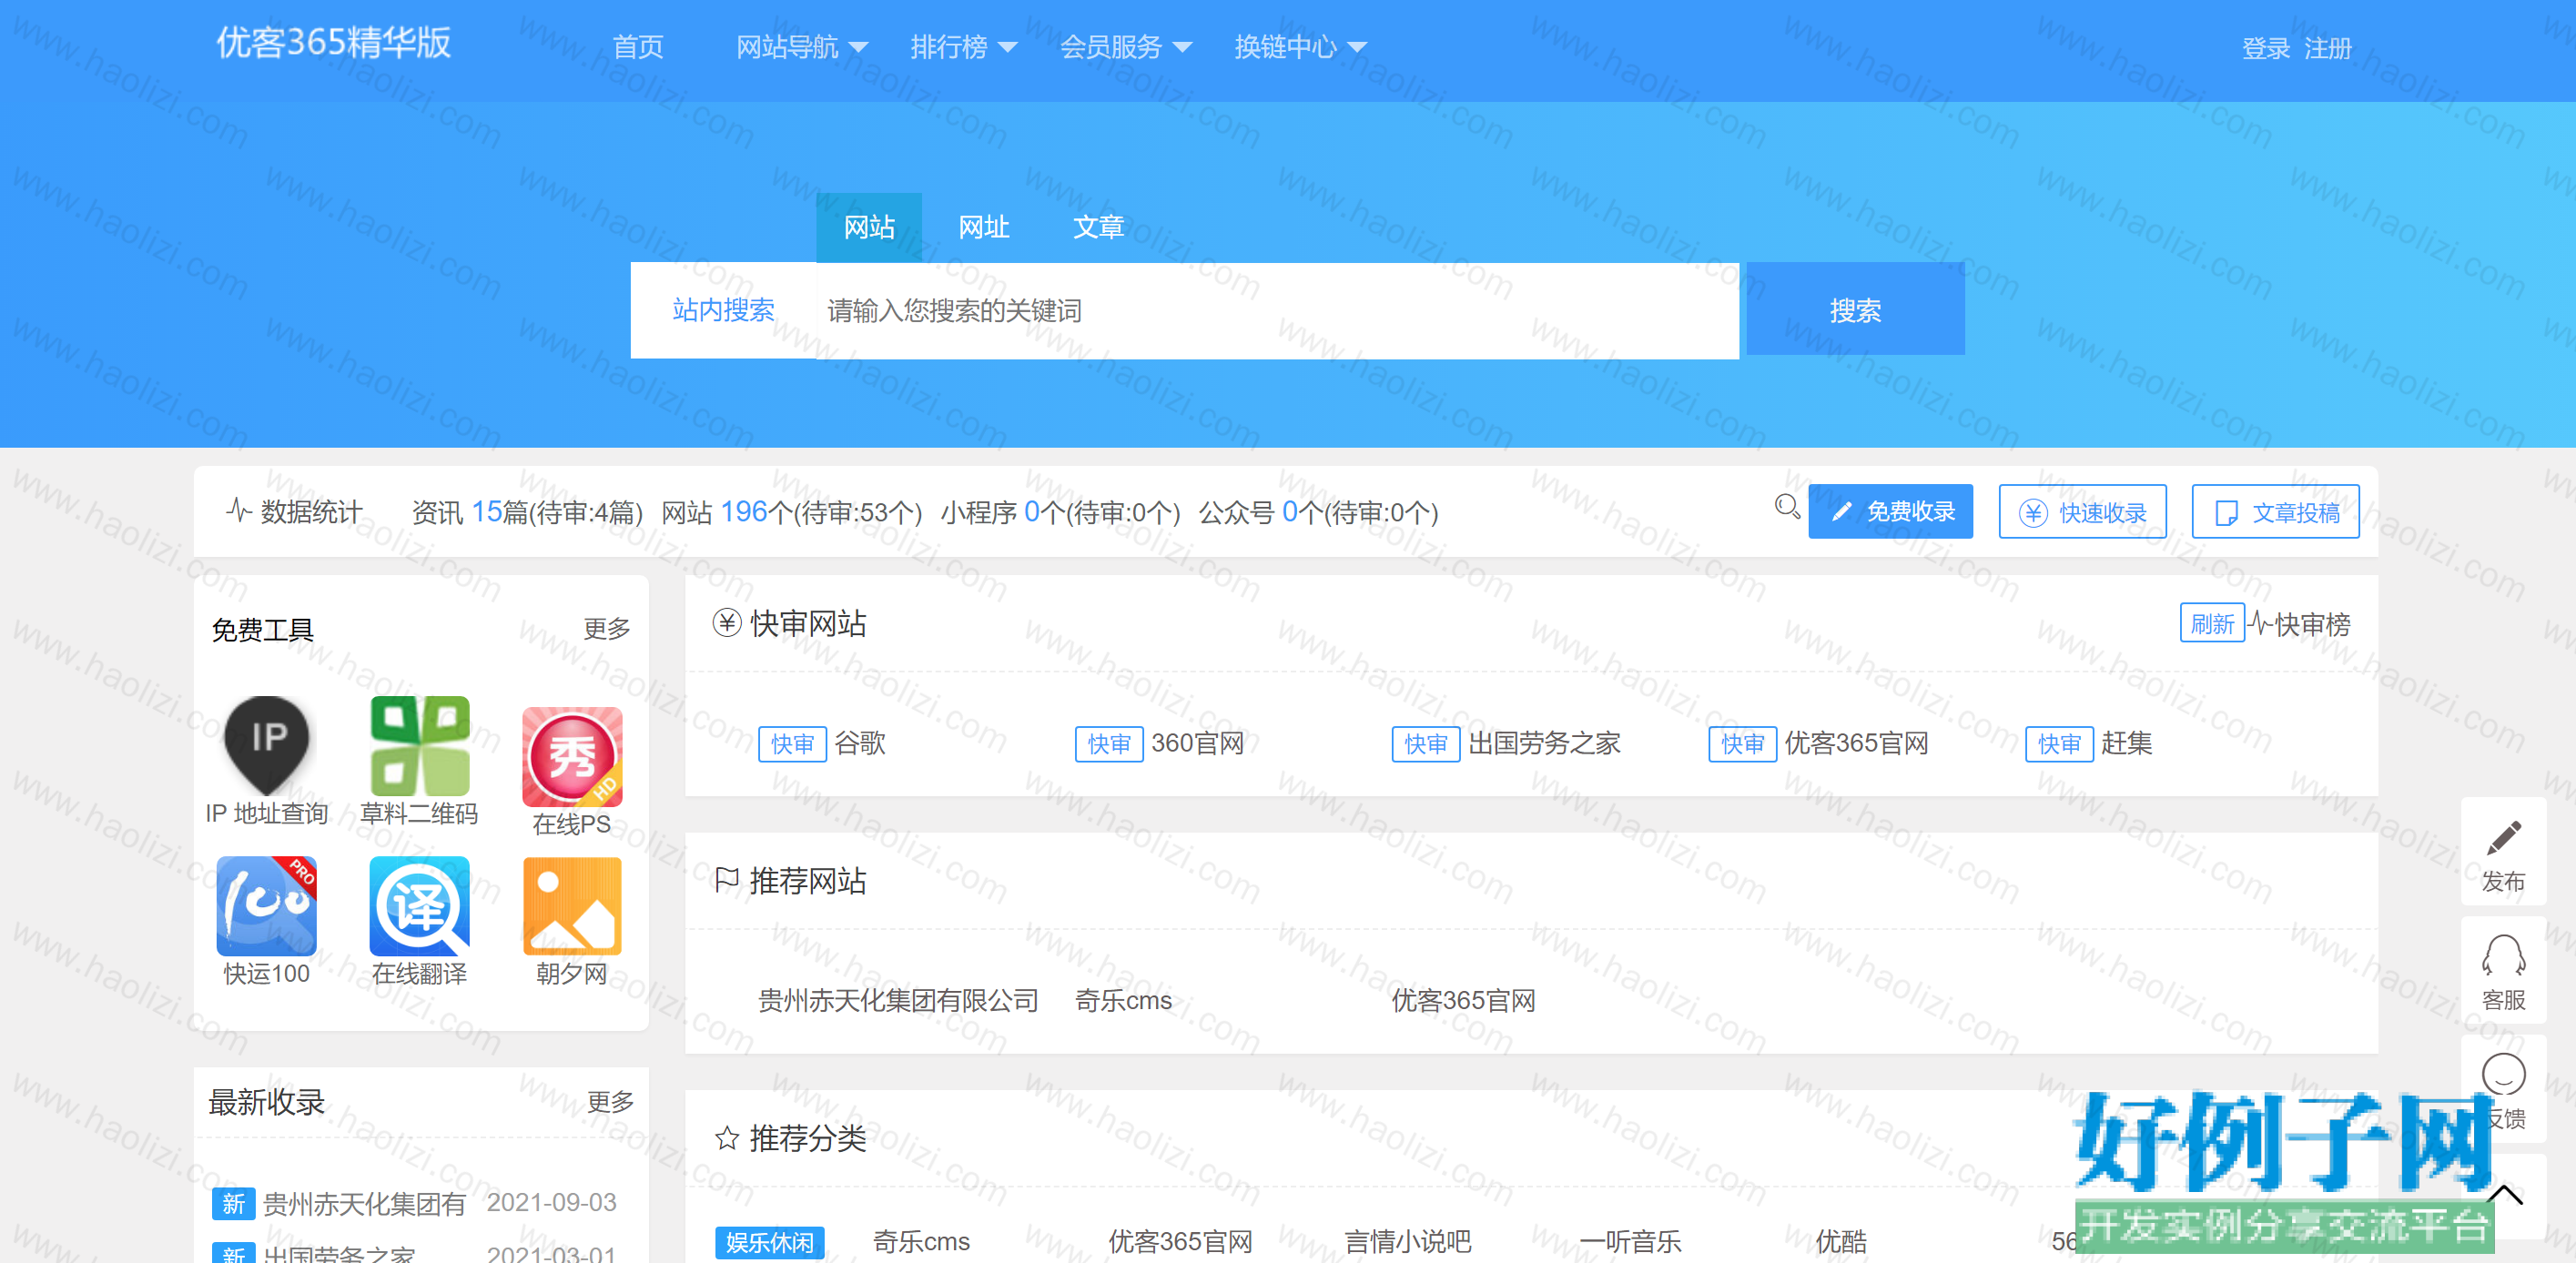Click the 公众号 0个 statistic

tap(1318, 512)
